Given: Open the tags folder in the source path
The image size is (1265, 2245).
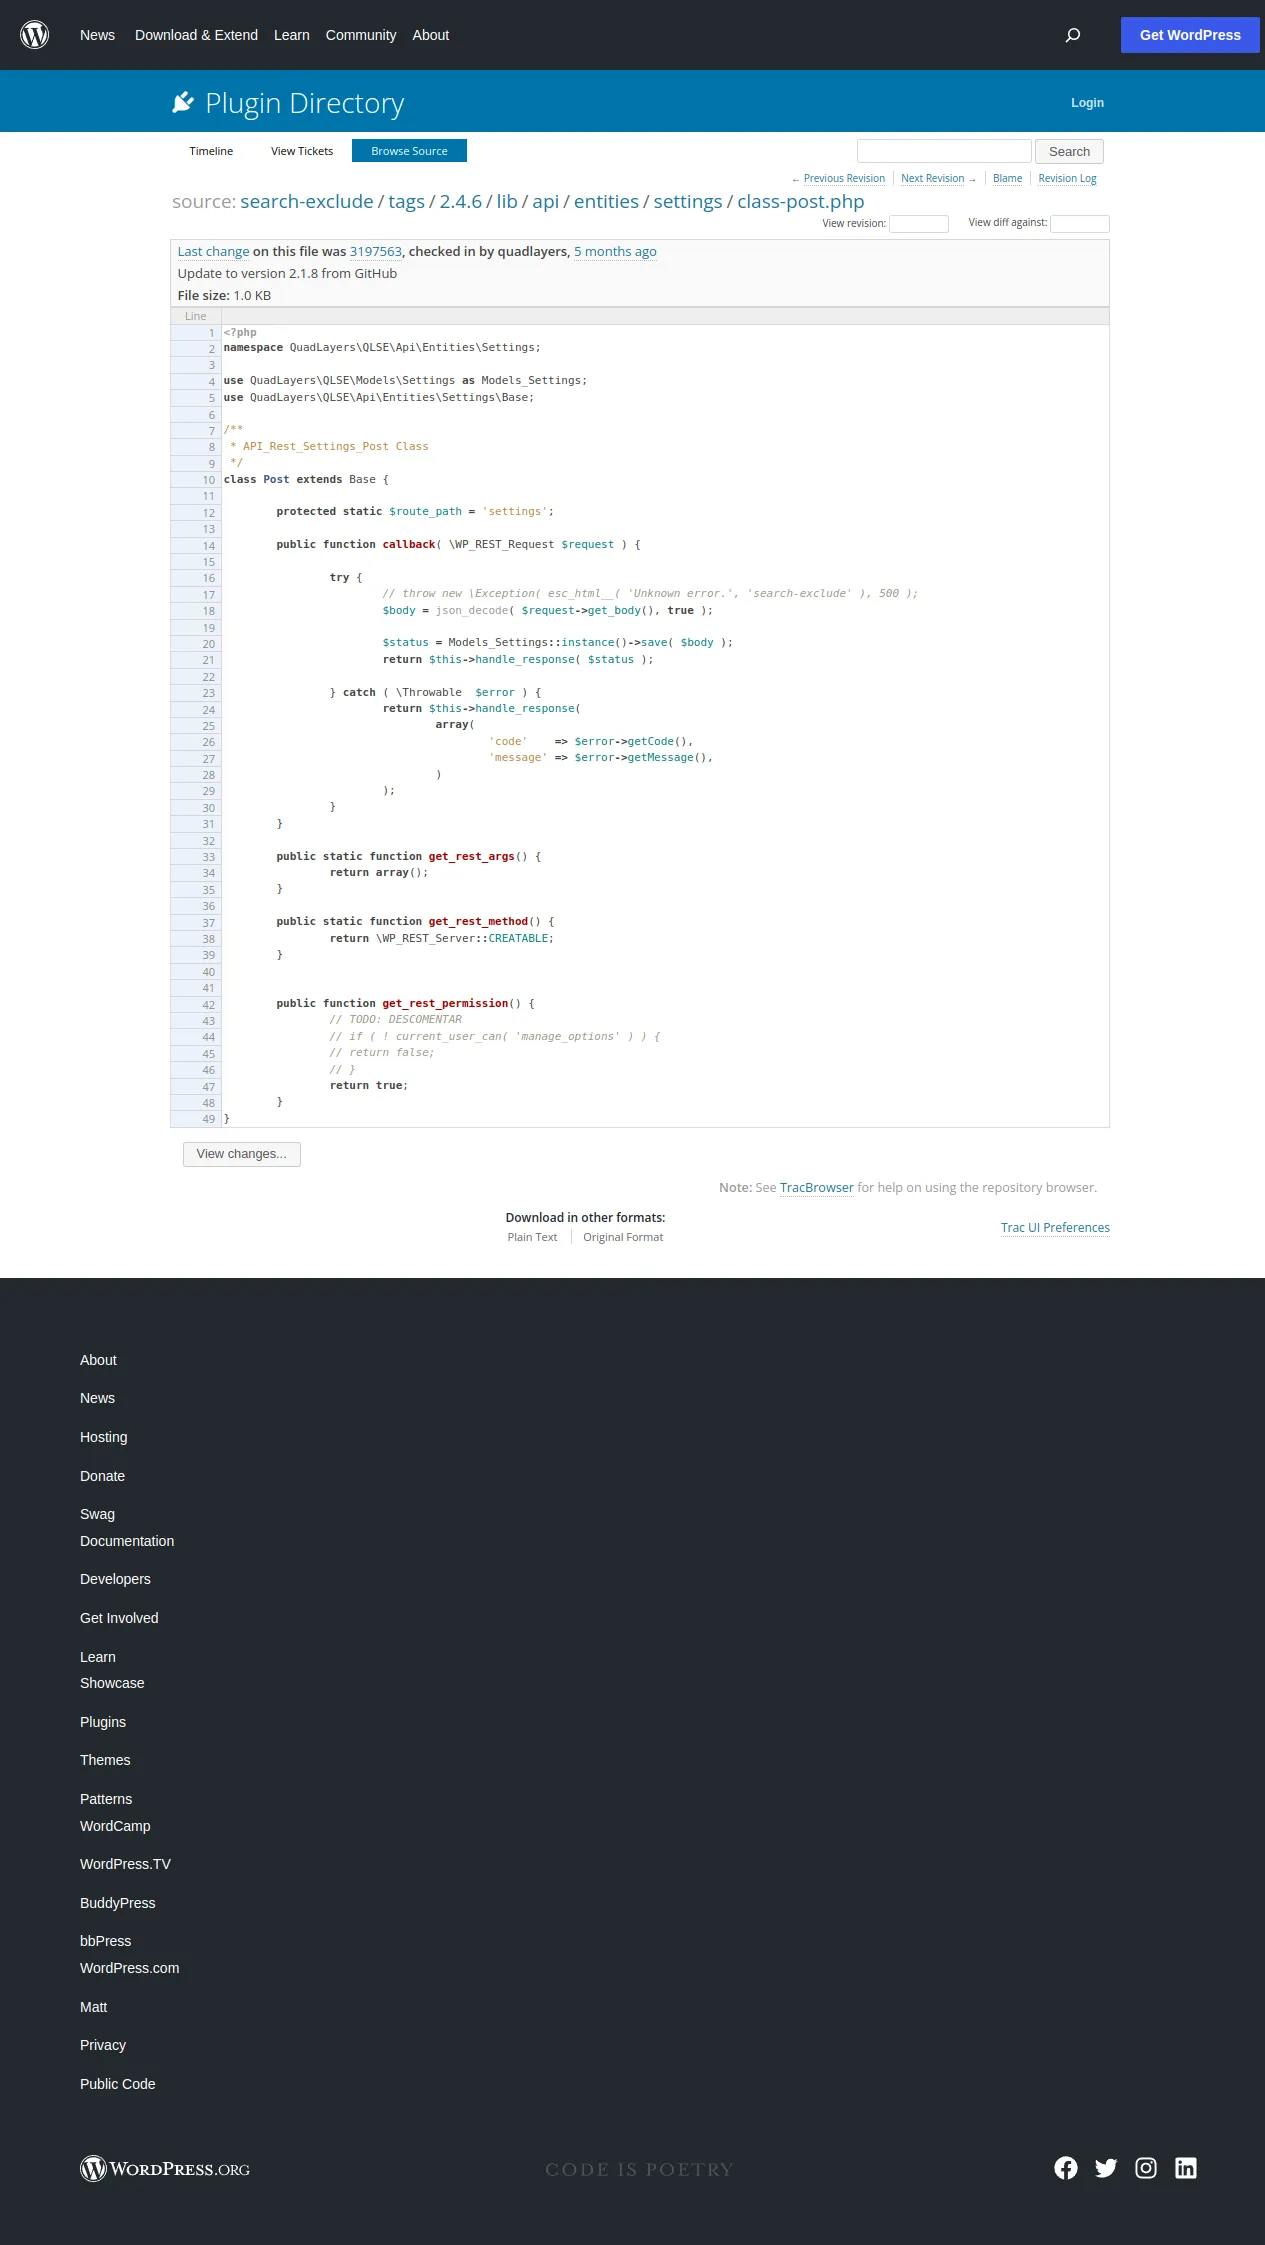Looking at the screenshot, I should point(406,201).
